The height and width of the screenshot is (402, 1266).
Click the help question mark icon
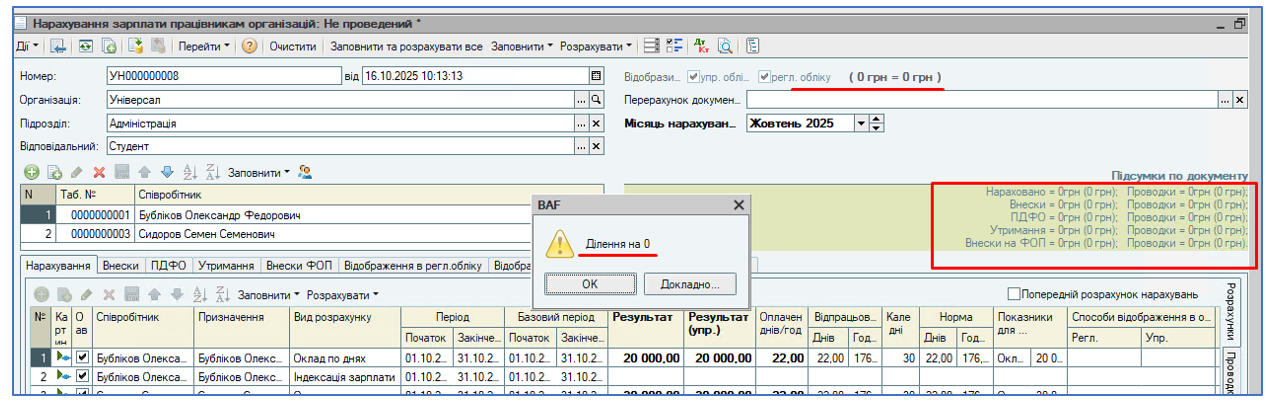click(x=250, y=46)
